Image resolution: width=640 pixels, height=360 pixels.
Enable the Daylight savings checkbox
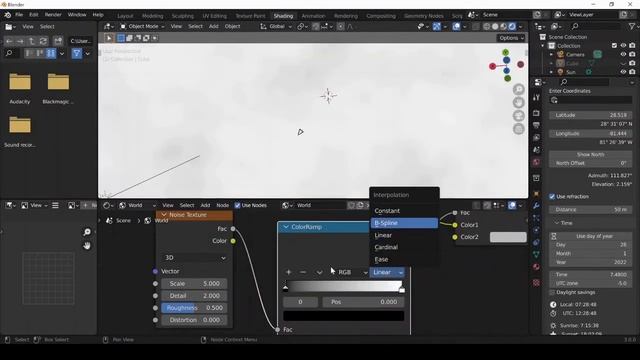(552, 292)
